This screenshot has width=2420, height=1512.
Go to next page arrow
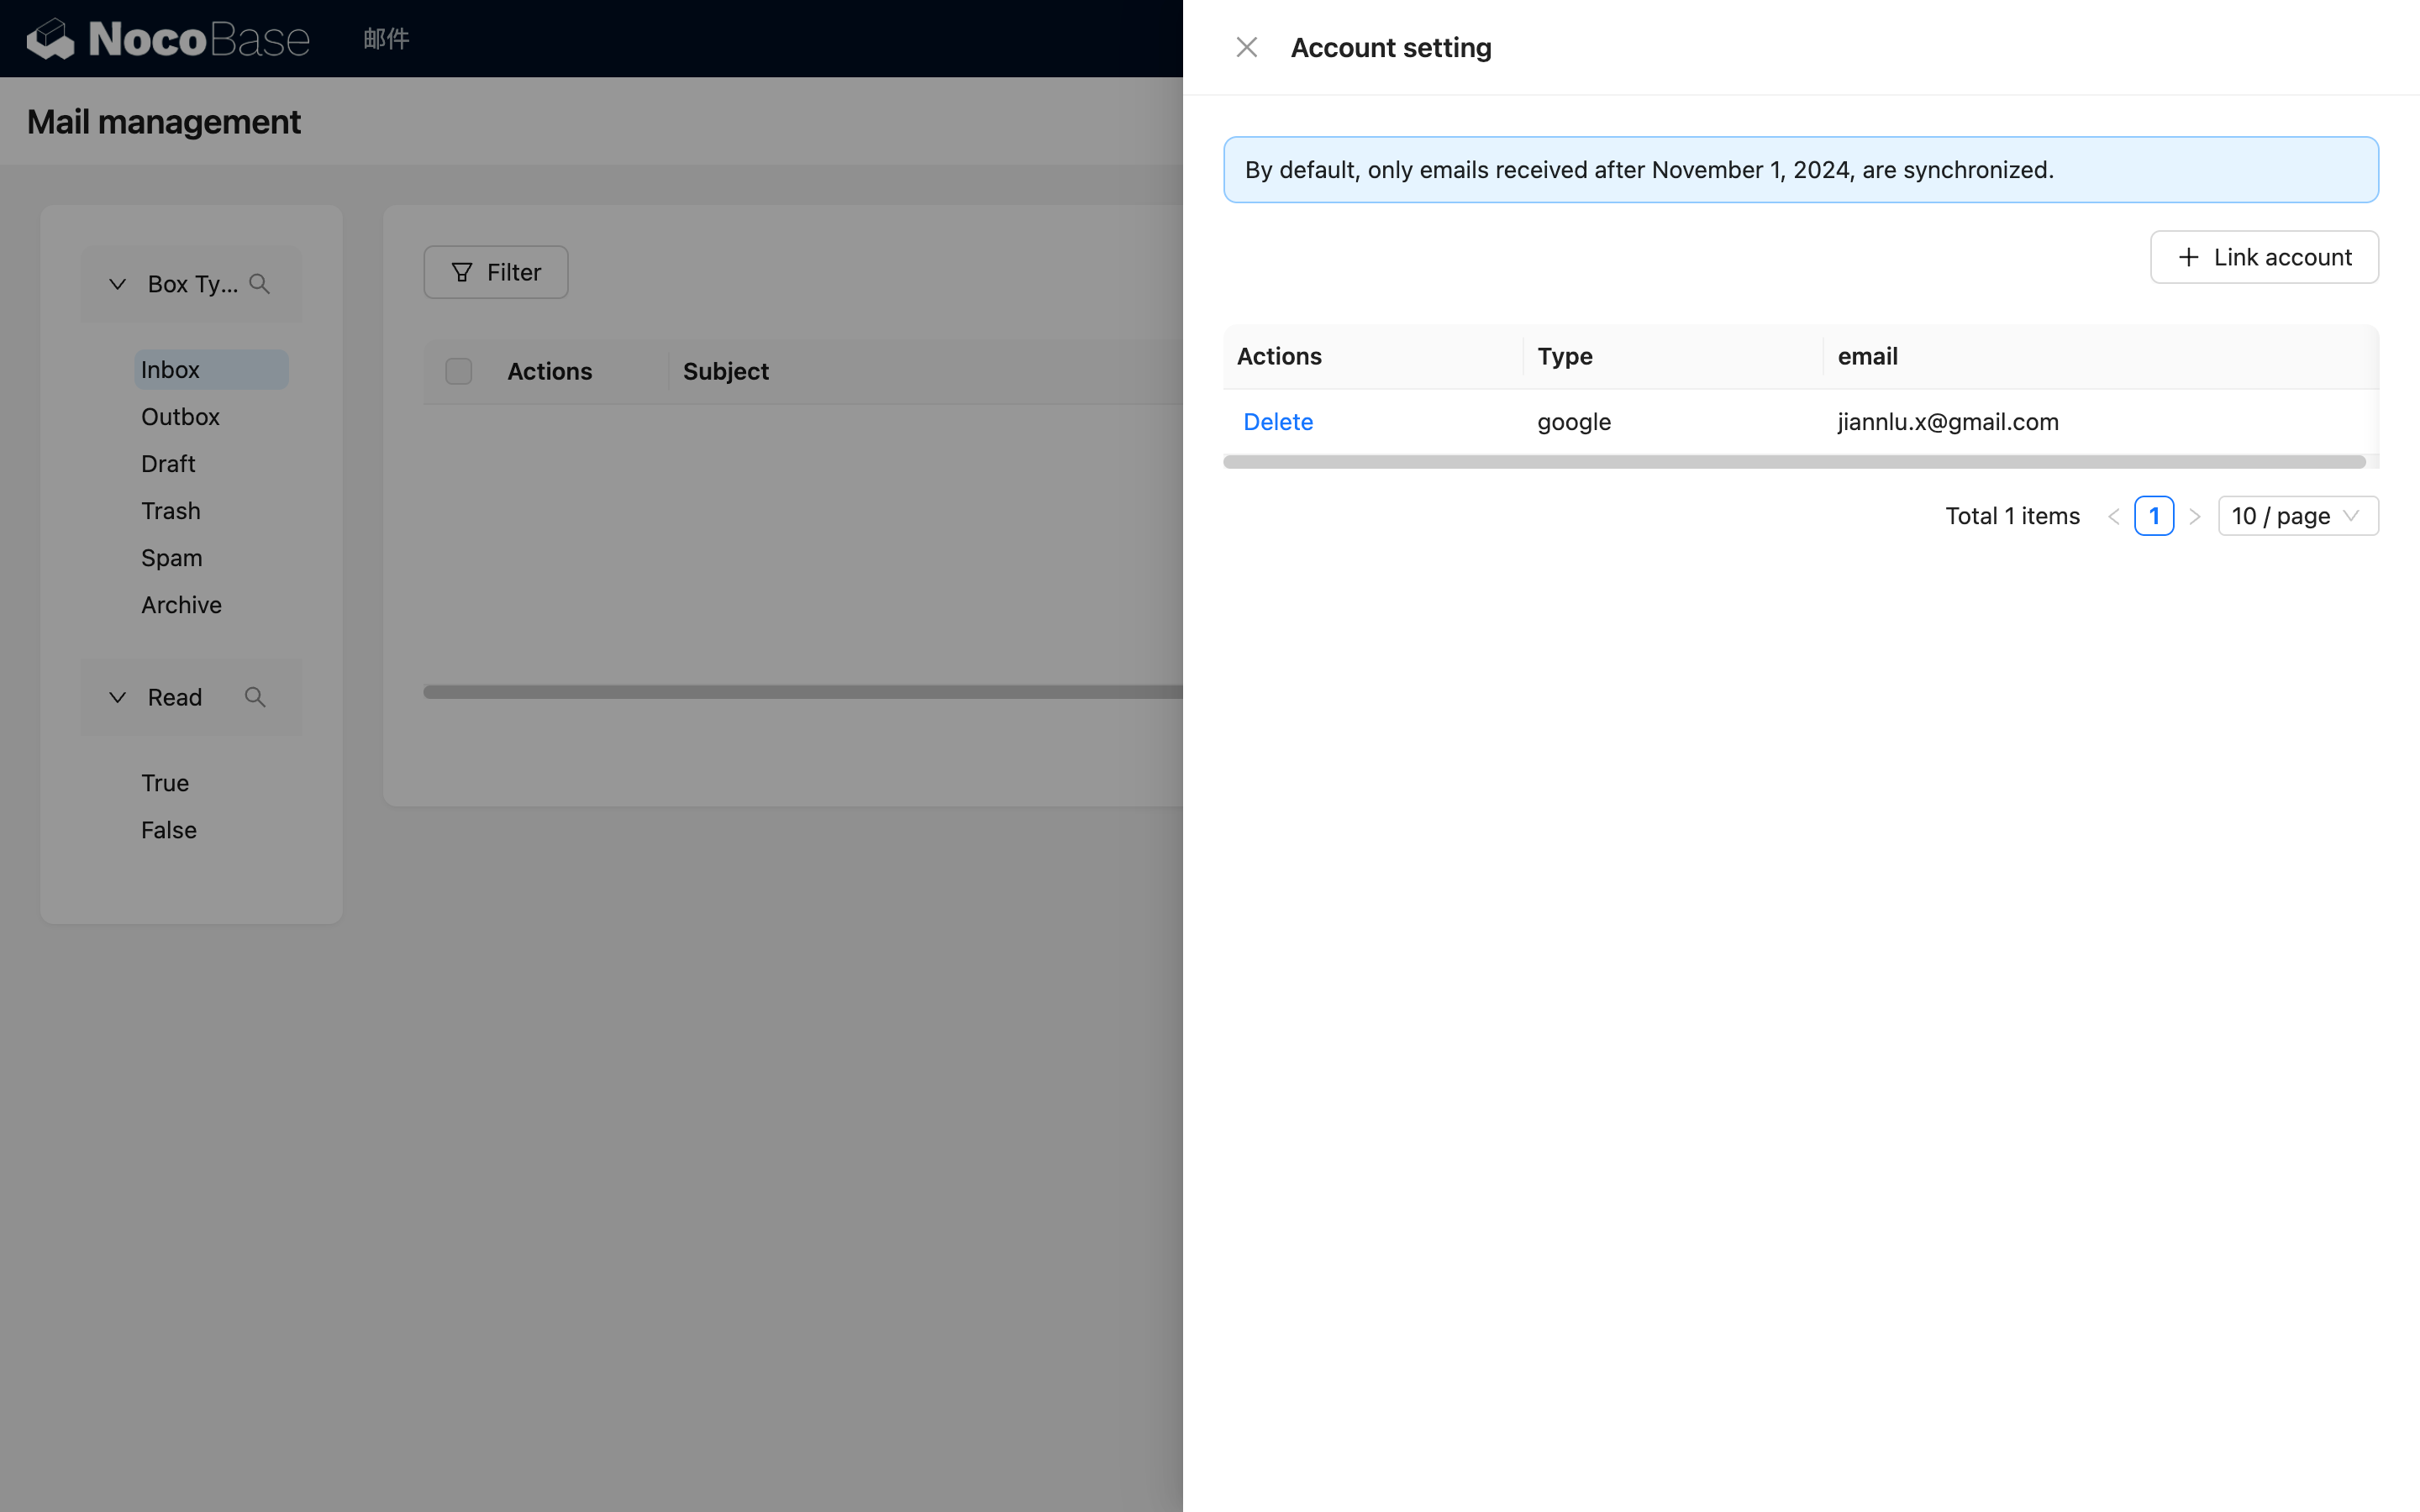tap(2194, 516)
